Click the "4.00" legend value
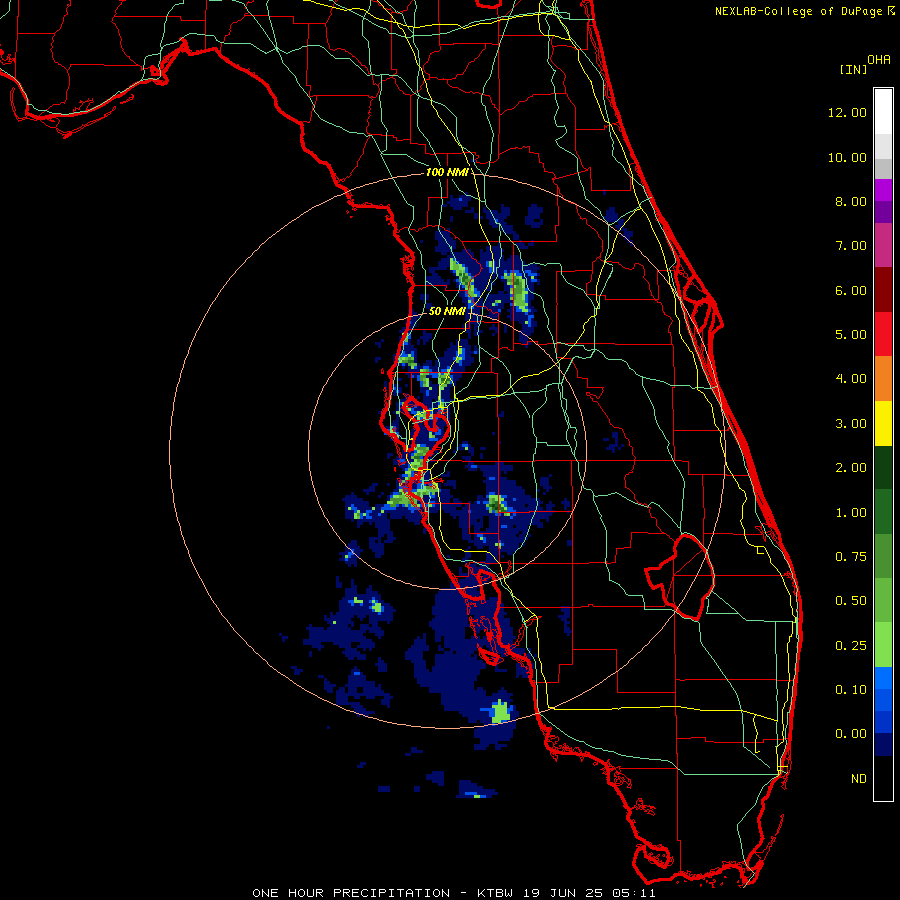Image resolution: width=900 pixels, height=900 pixels. (x=851, y=379)
